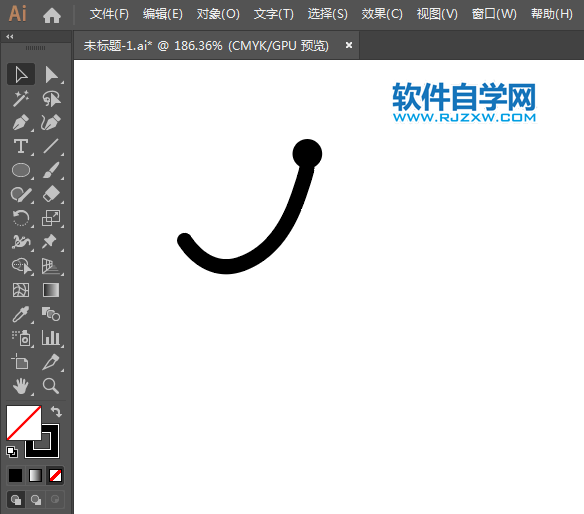Image resolution: width=584 pixels, height=514 pixels.
Task: Close the 未标题-1.ai document tab
Action: tap(349, 45)
